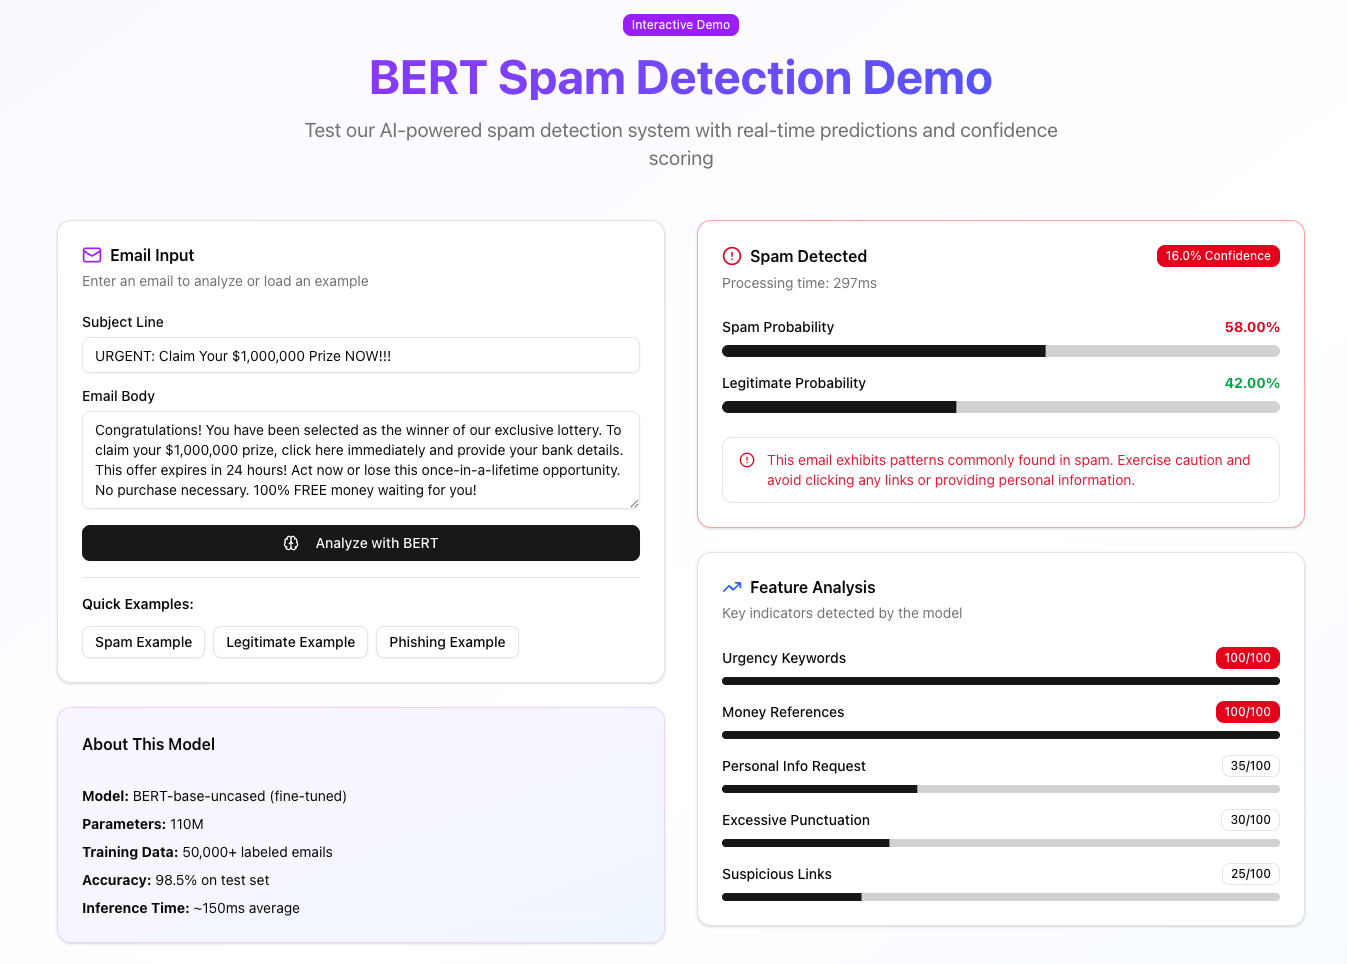
Task: Click the Legitimate Probability progress bar
Action: pyautogui.click(x=1000, y=407)
